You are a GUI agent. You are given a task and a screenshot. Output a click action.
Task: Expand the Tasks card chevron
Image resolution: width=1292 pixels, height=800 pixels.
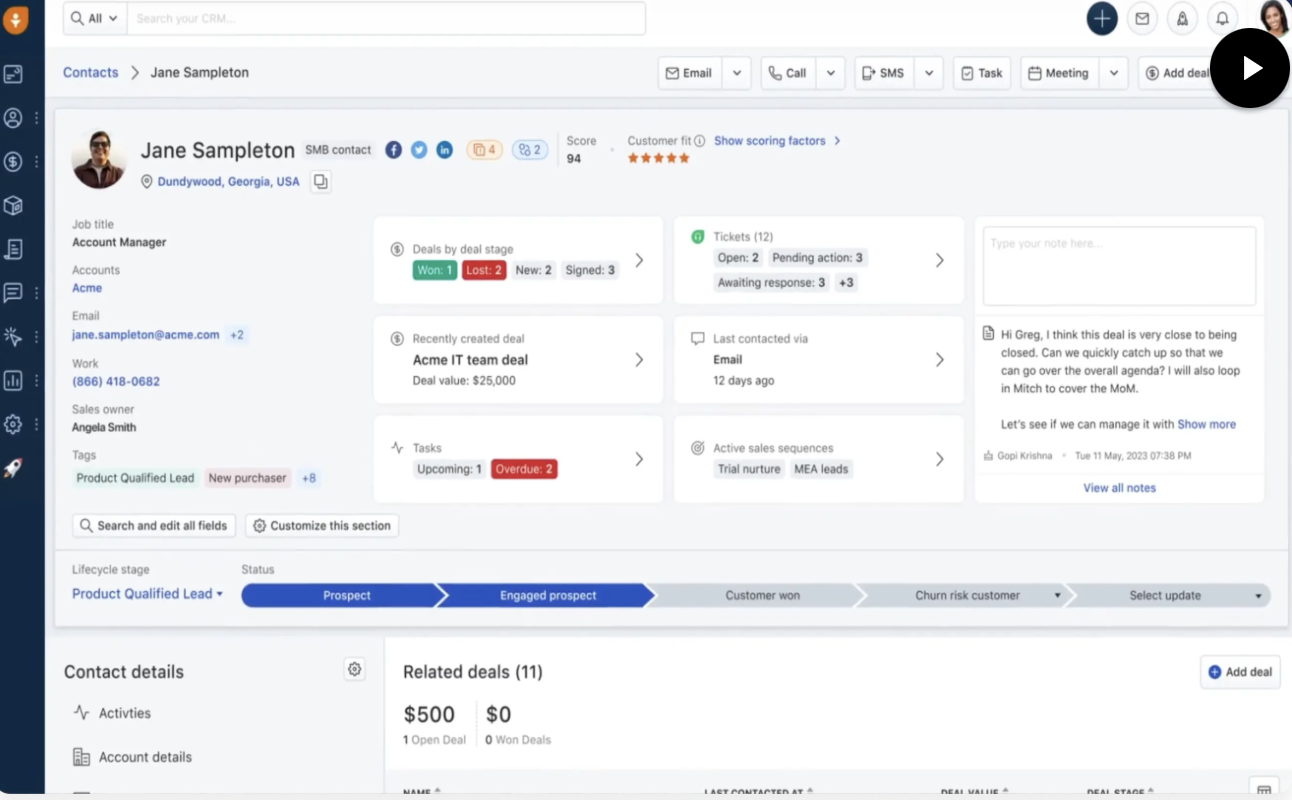tap(639, 459)
